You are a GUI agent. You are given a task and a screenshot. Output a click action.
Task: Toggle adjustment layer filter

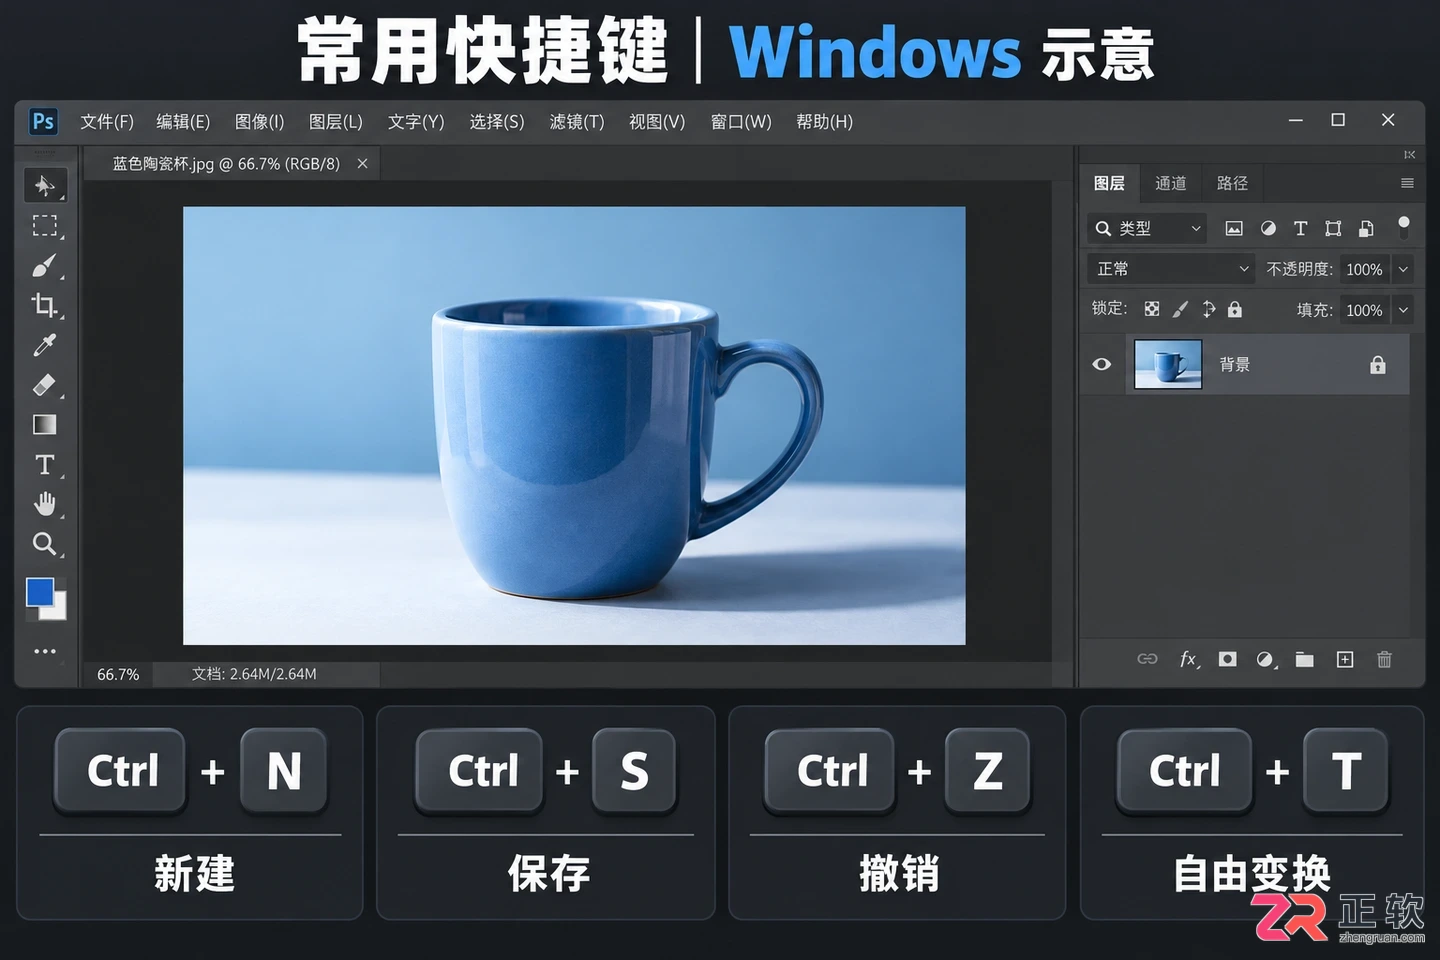1268,228
